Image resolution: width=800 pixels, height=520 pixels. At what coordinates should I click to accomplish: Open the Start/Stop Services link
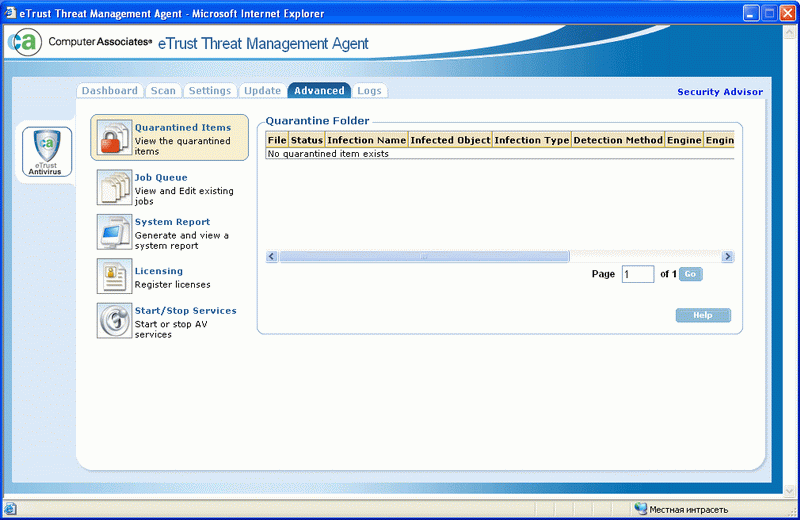185,311
